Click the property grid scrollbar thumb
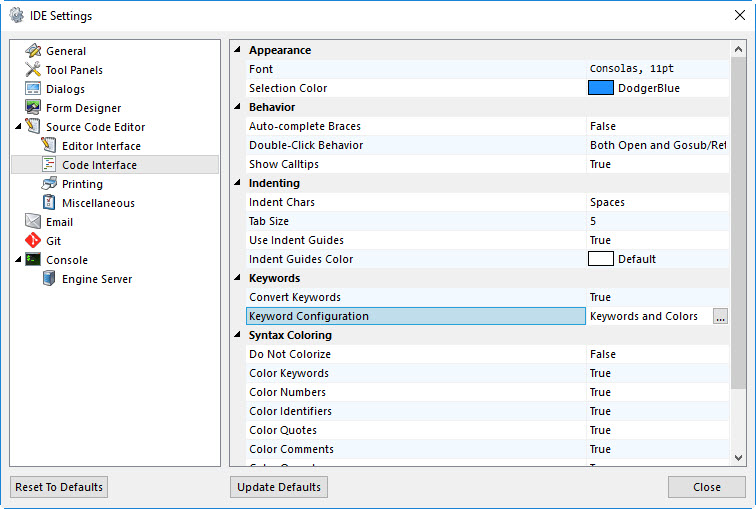This screenshot has width=756, height=509. (738, 223)
